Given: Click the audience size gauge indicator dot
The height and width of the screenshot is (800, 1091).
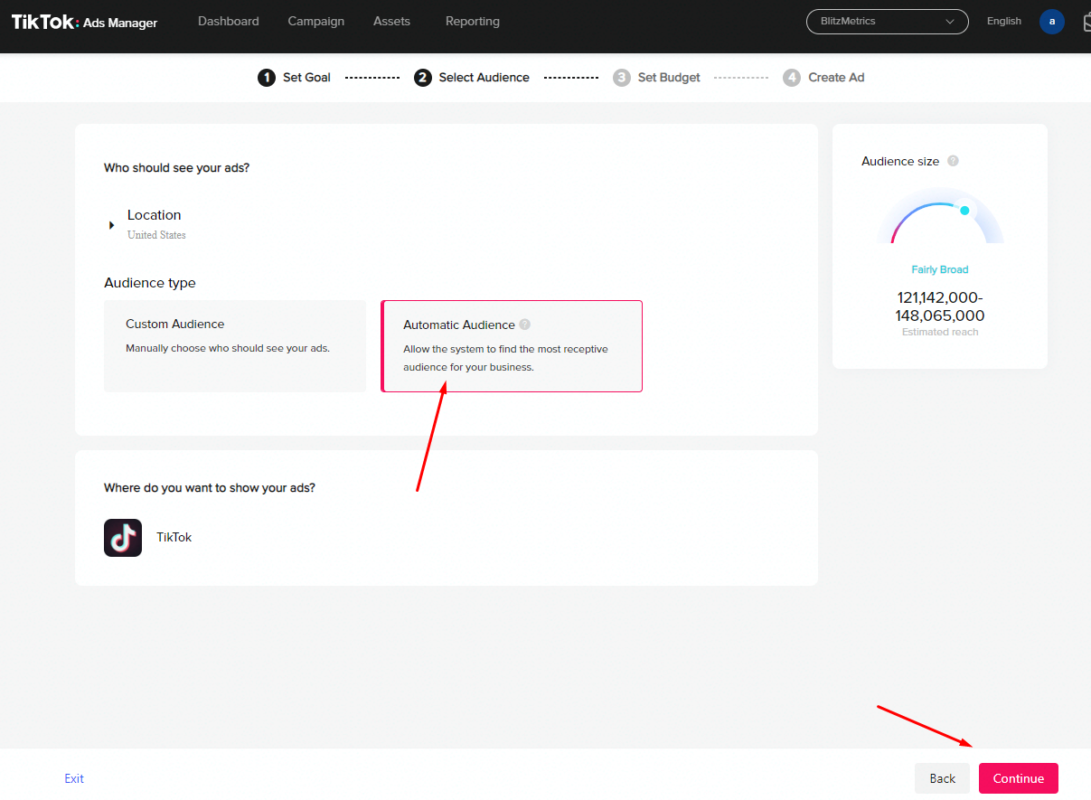Looking at the screenshot, I should click(x=964, y=210).
